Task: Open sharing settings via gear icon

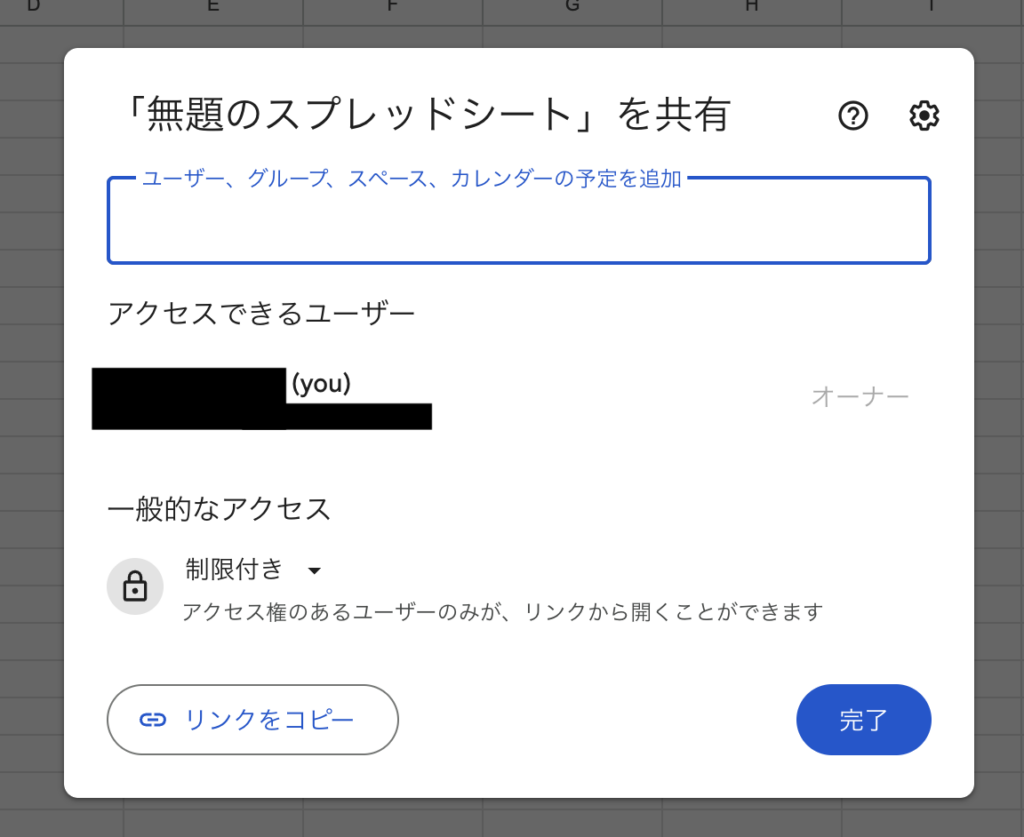Action: (924, 116)
